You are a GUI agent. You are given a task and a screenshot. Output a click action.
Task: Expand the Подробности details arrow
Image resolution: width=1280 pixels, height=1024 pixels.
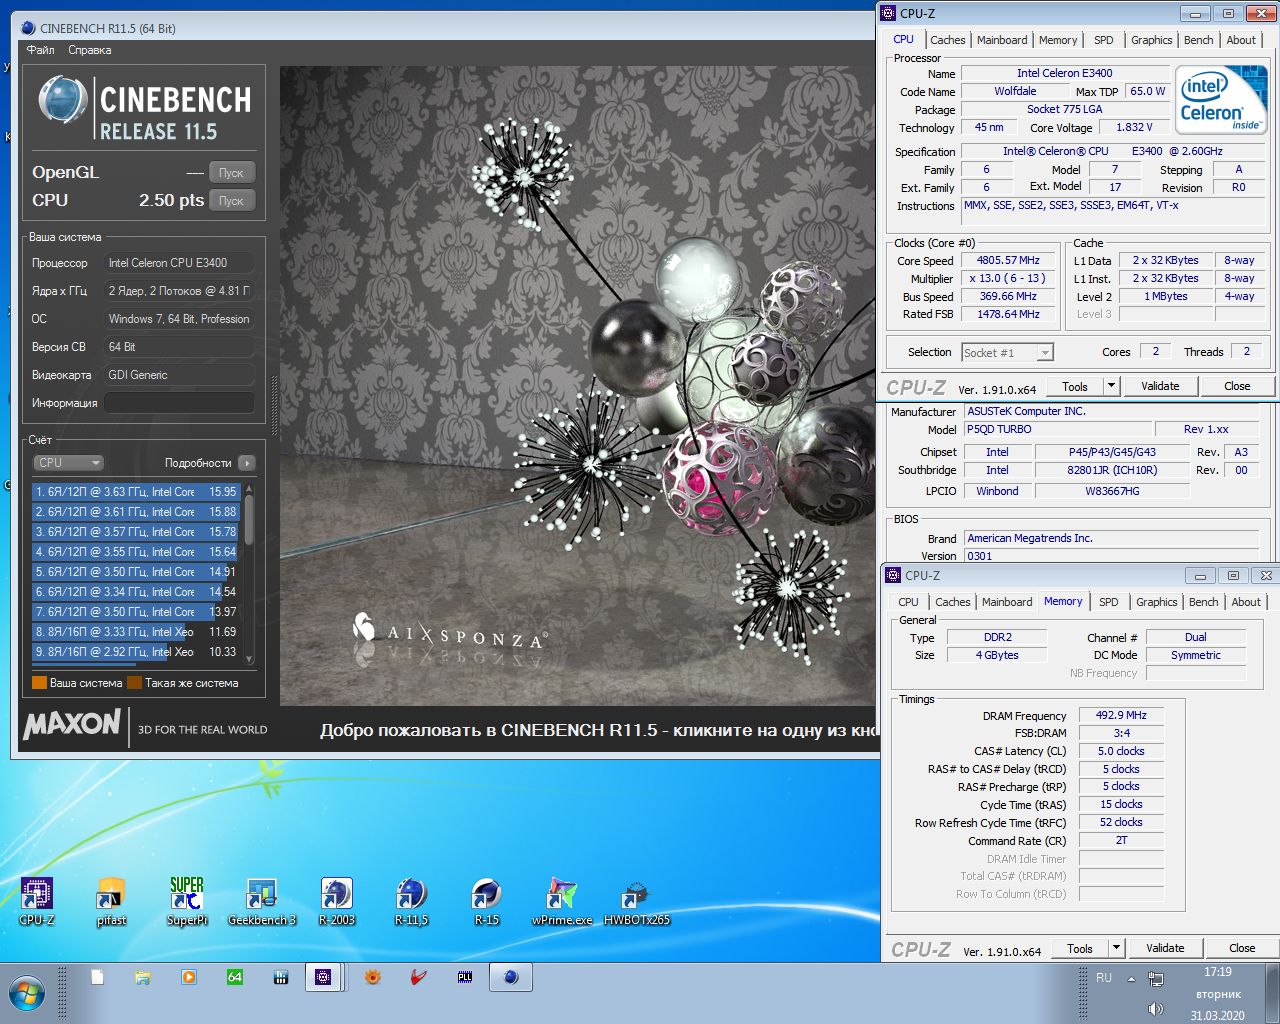click(x=247, y=463)
